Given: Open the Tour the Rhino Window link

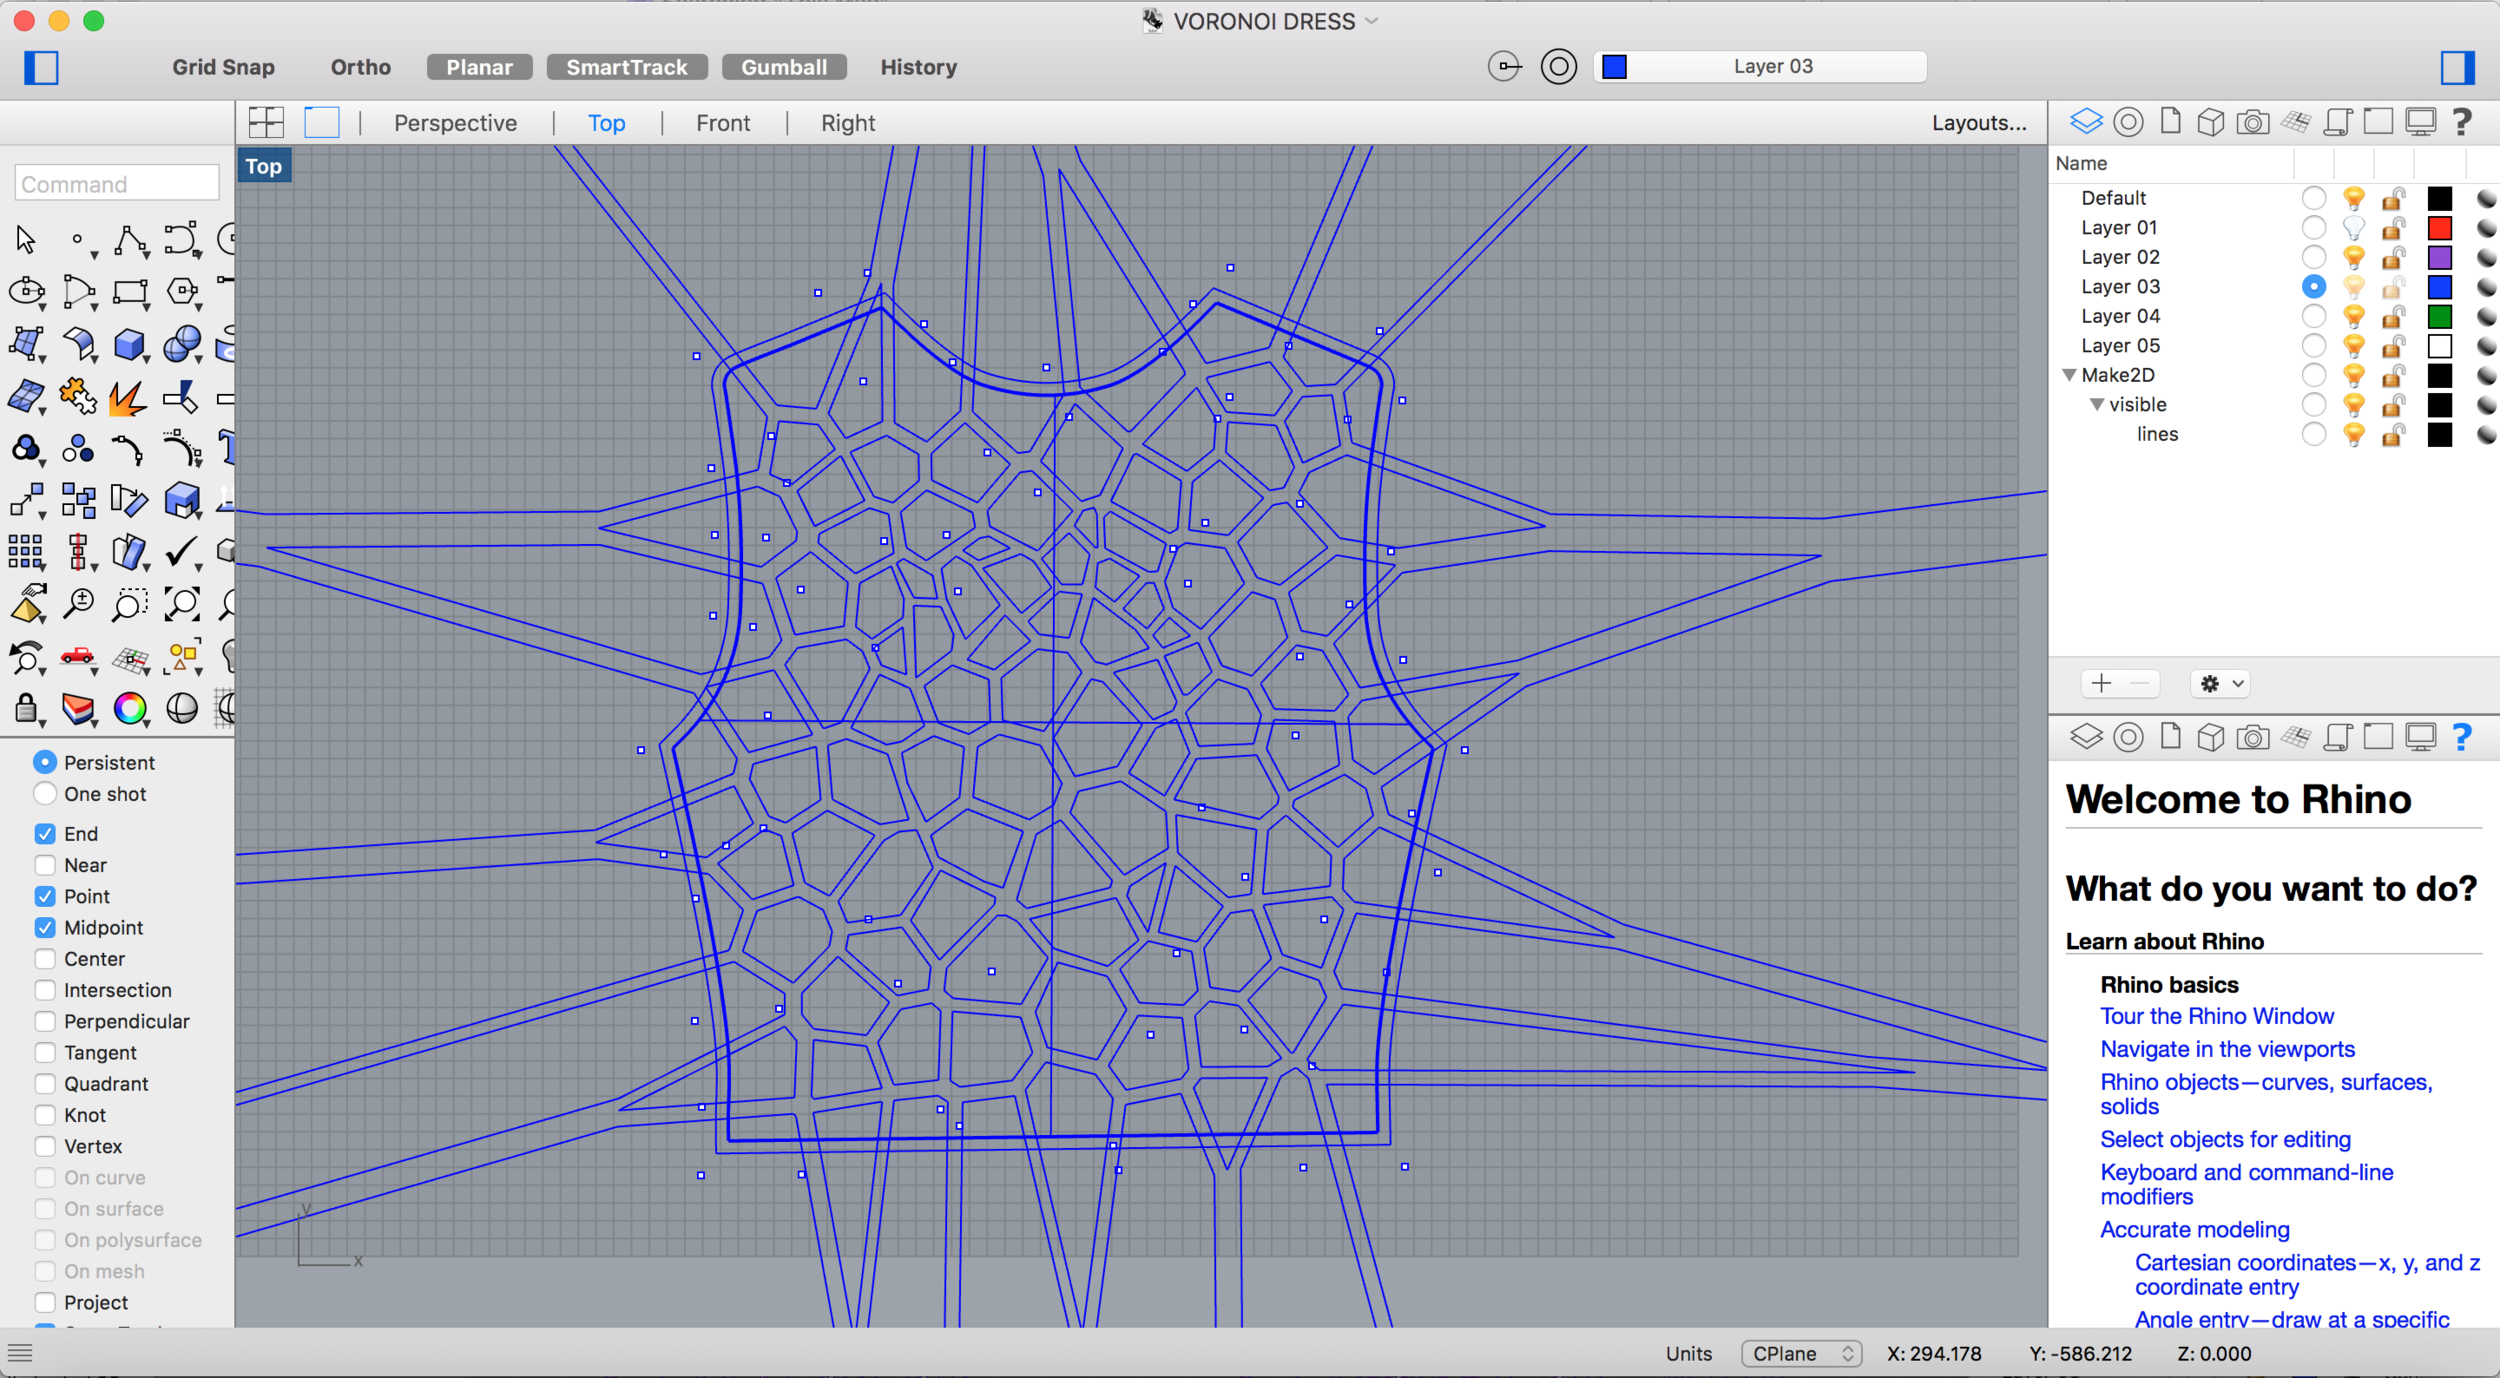Looking at the screenshot, I should coord(2217,1016).
